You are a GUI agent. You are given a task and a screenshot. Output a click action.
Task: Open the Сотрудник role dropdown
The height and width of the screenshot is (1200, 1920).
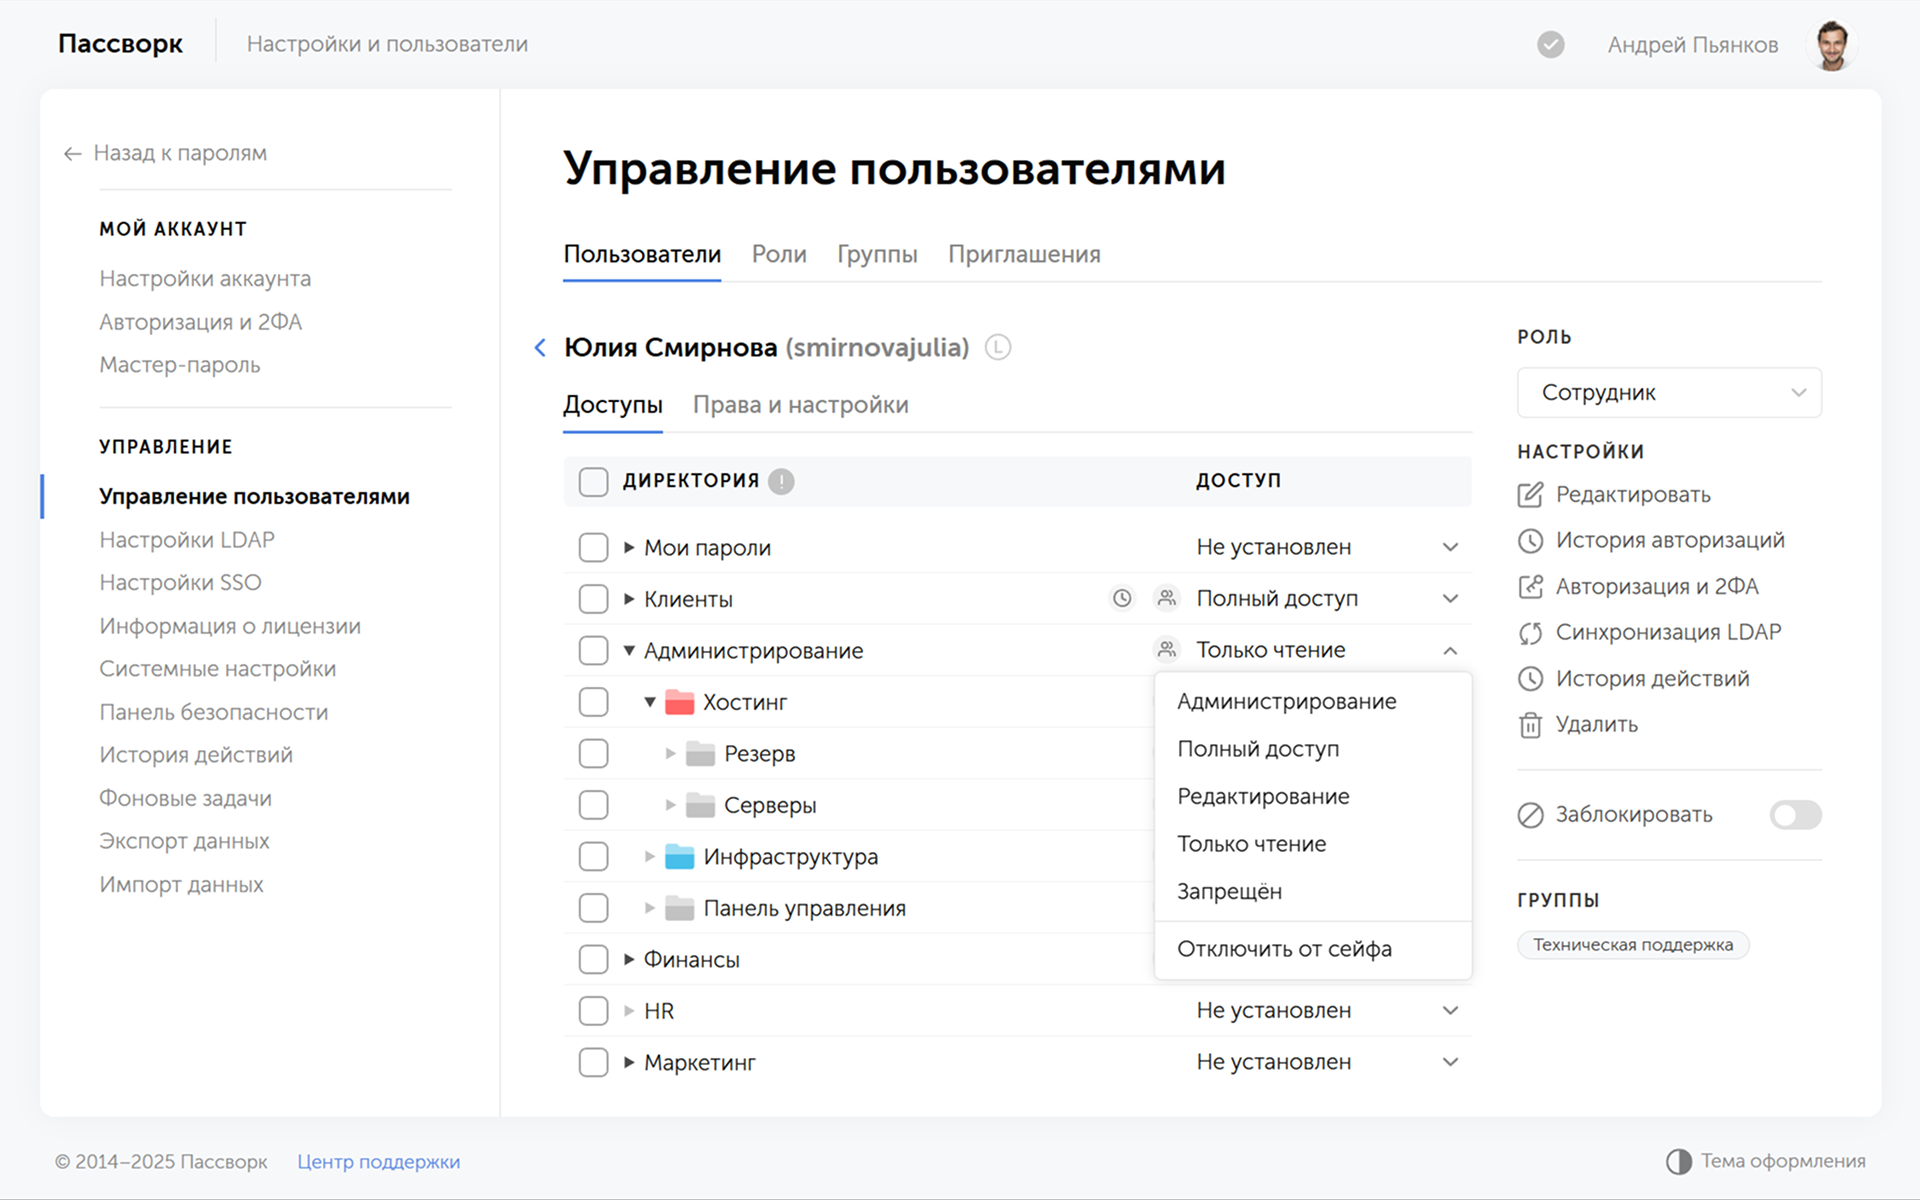(1668, 393)
